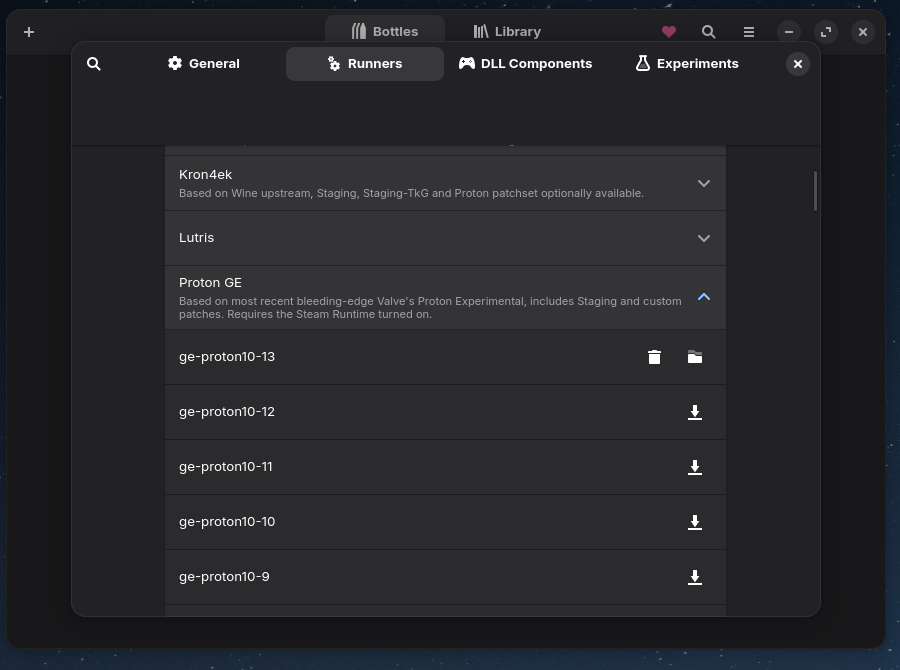The width and height of the screenshot is (900, 670).
Task: Select the ge-proton10-10 row text
Action: (x=227, y=522)
